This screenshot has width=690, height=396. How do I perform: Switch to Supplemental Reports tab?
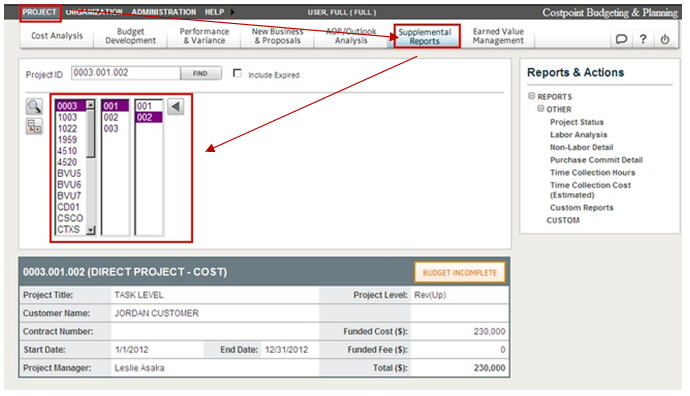click(425, 36)
